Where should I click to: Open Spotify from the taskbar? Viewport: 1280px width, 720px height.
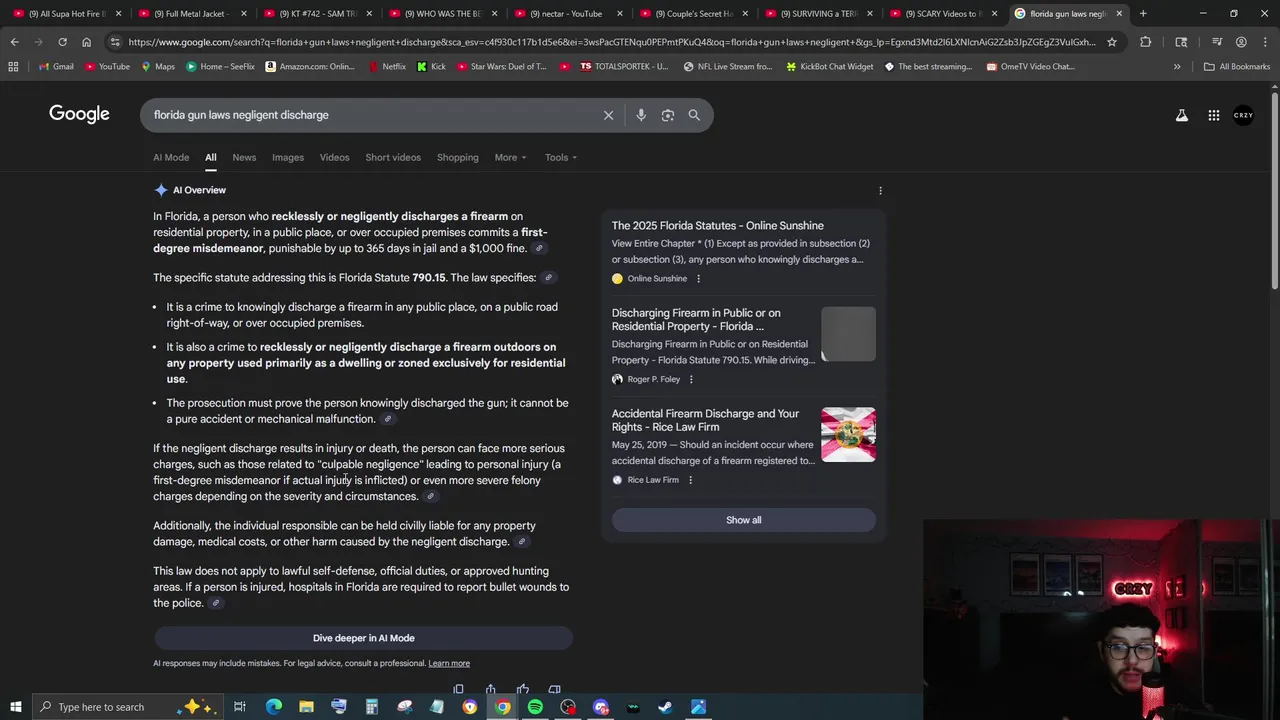(535, 707)
